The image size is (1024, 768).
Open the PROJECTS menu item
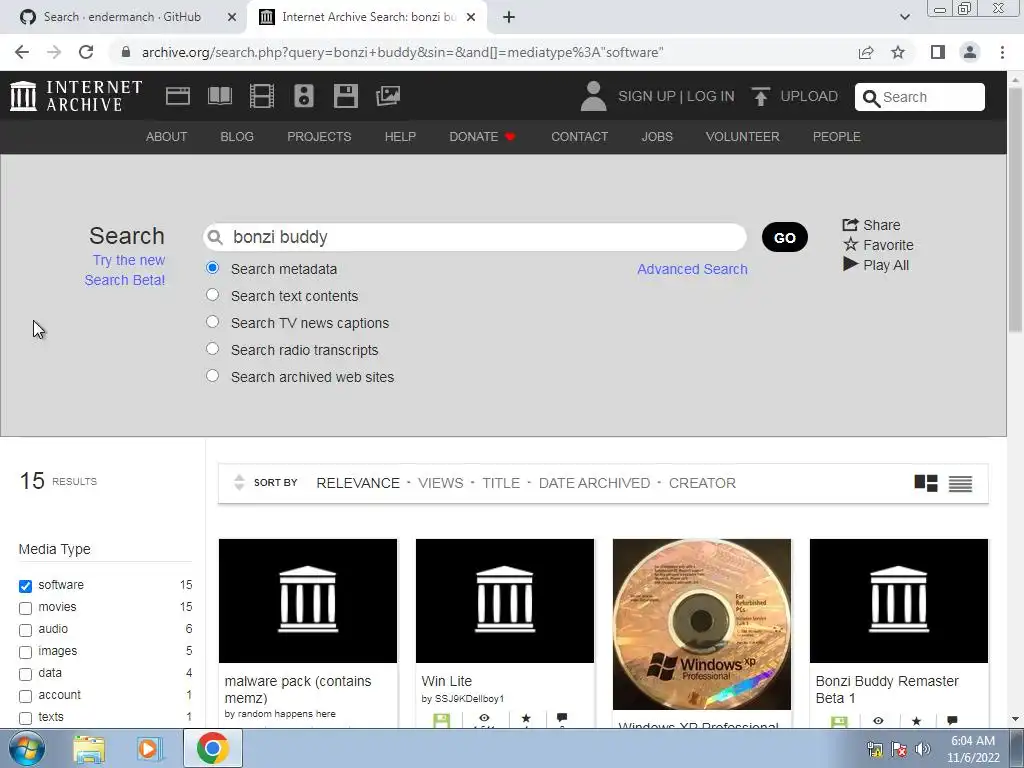click(319, 136)
